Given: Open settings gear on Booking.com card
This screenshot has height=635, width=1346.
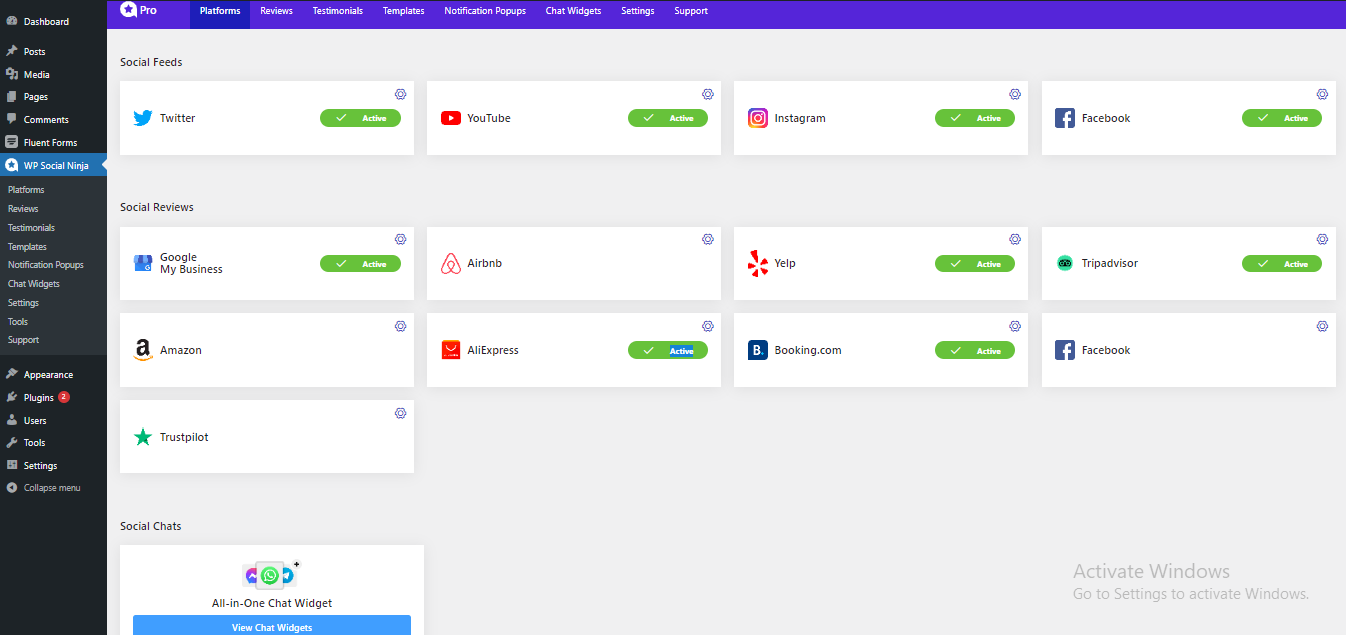Looking at the screenshot, I should (1014, 326).
